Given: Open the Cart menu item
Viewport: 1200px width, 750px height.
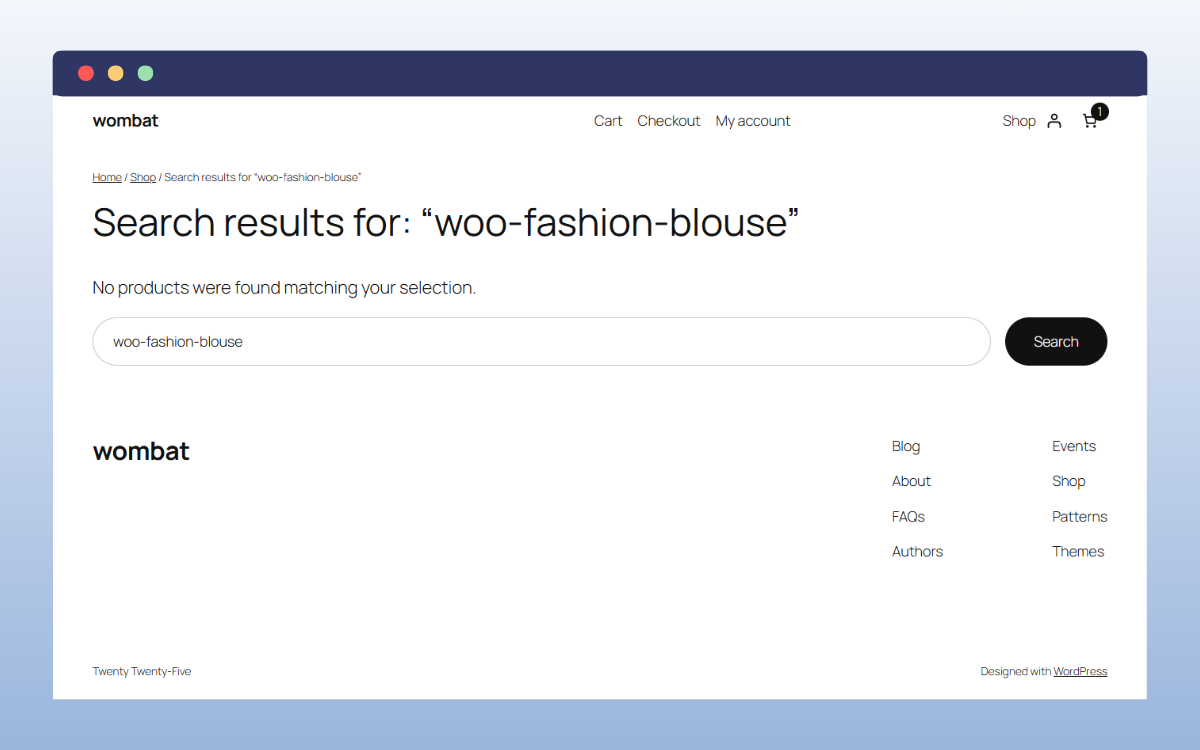Looking at the screenshot, I should 608,121.
